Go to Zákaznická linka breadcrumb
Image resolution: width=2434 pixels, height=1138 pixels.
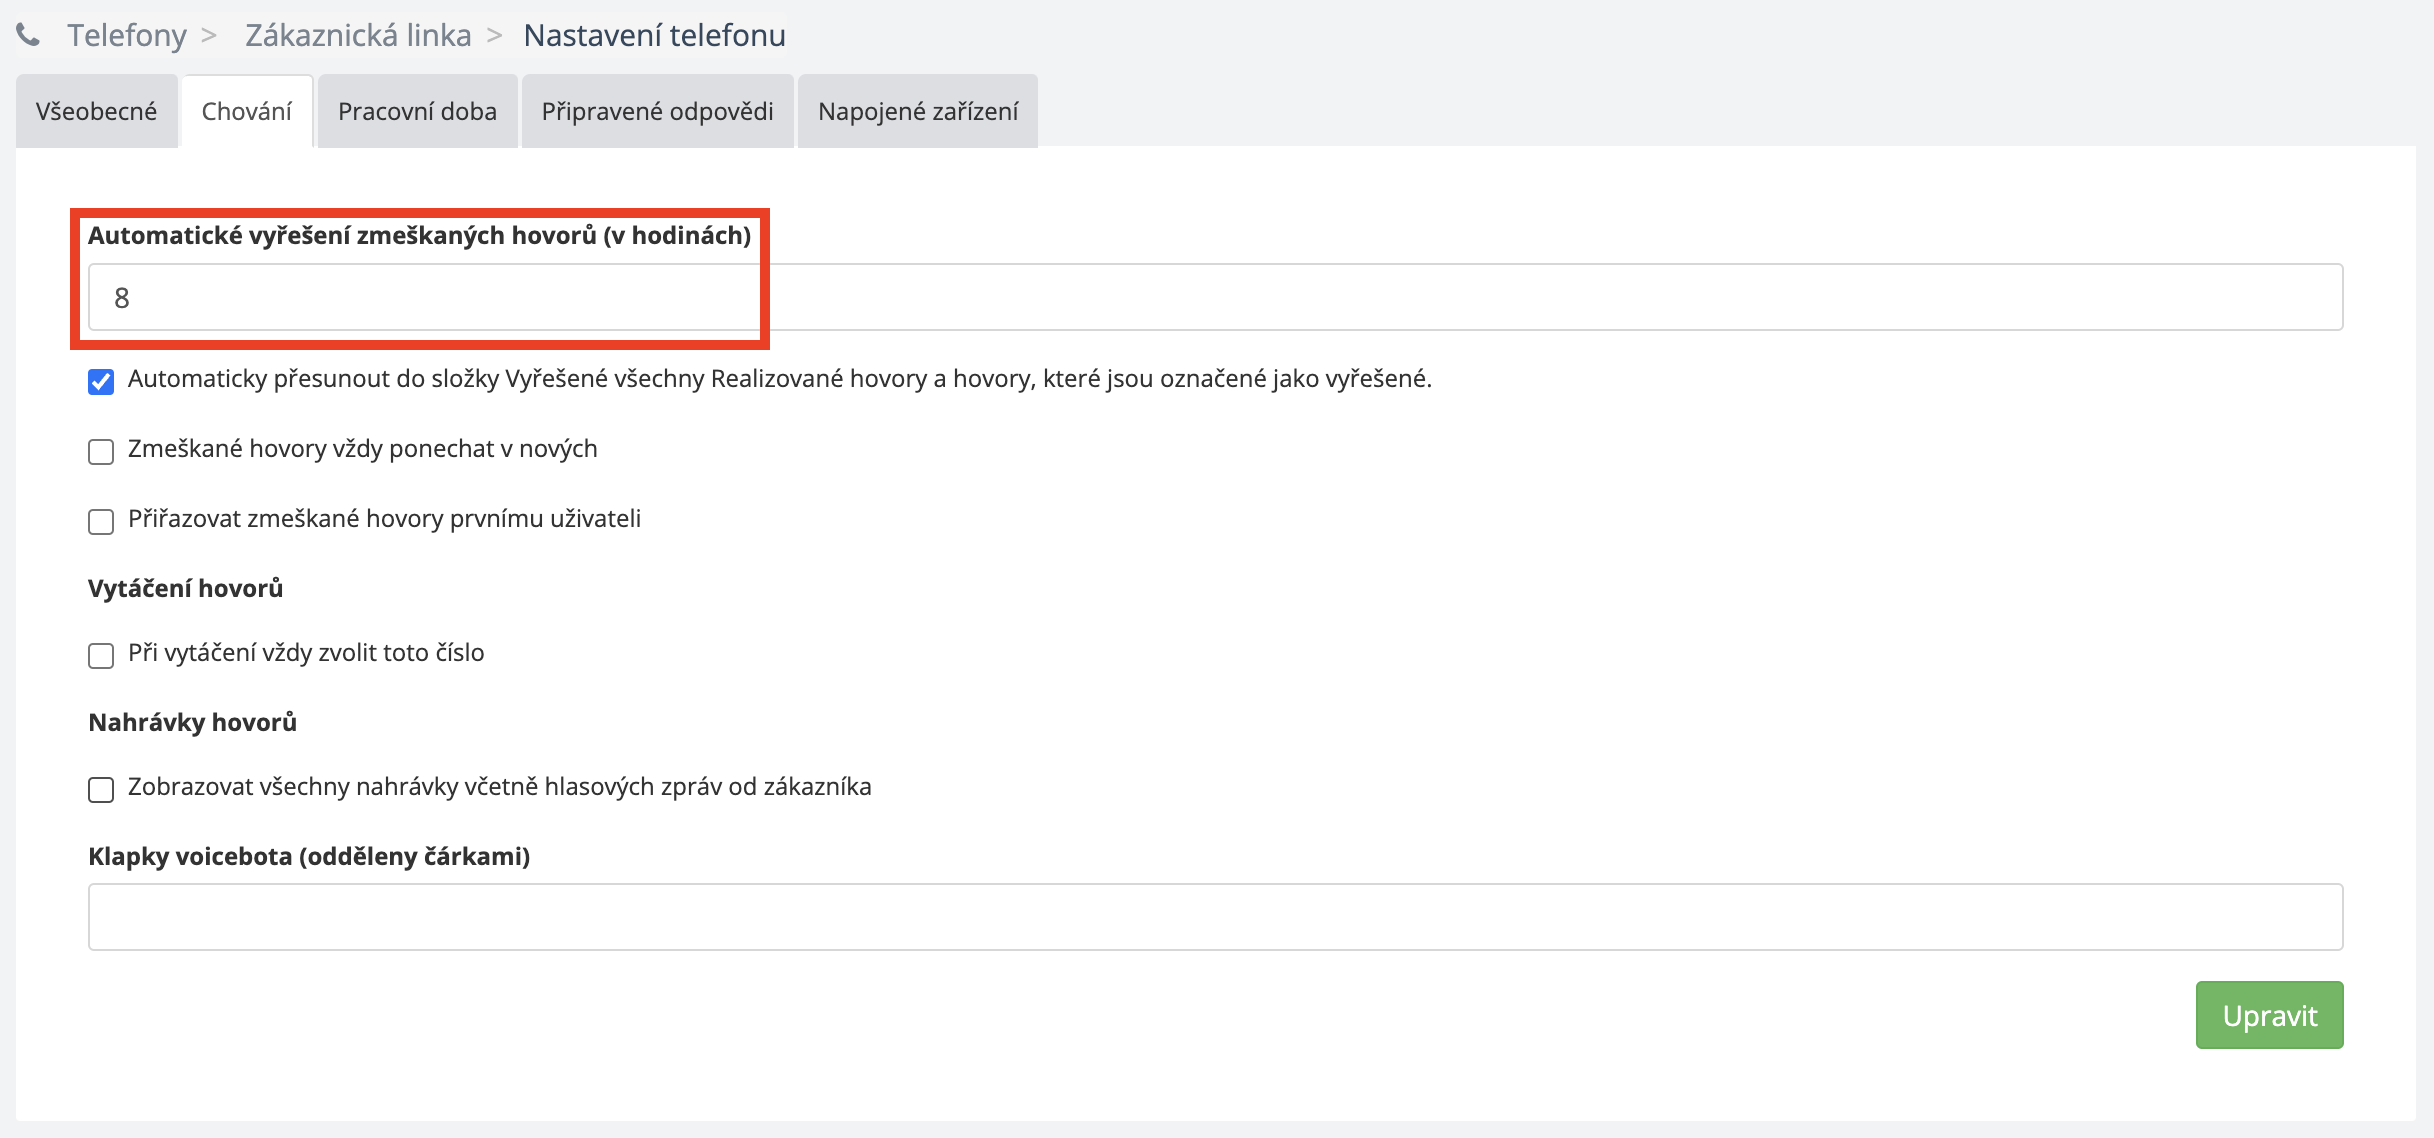click(358, 35)
